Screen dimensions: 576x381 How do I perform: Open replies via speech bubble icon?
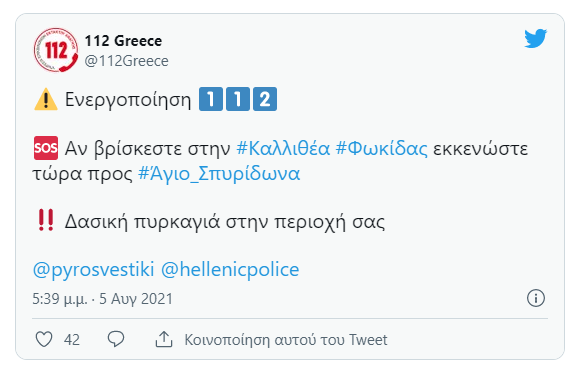[116, 339]
